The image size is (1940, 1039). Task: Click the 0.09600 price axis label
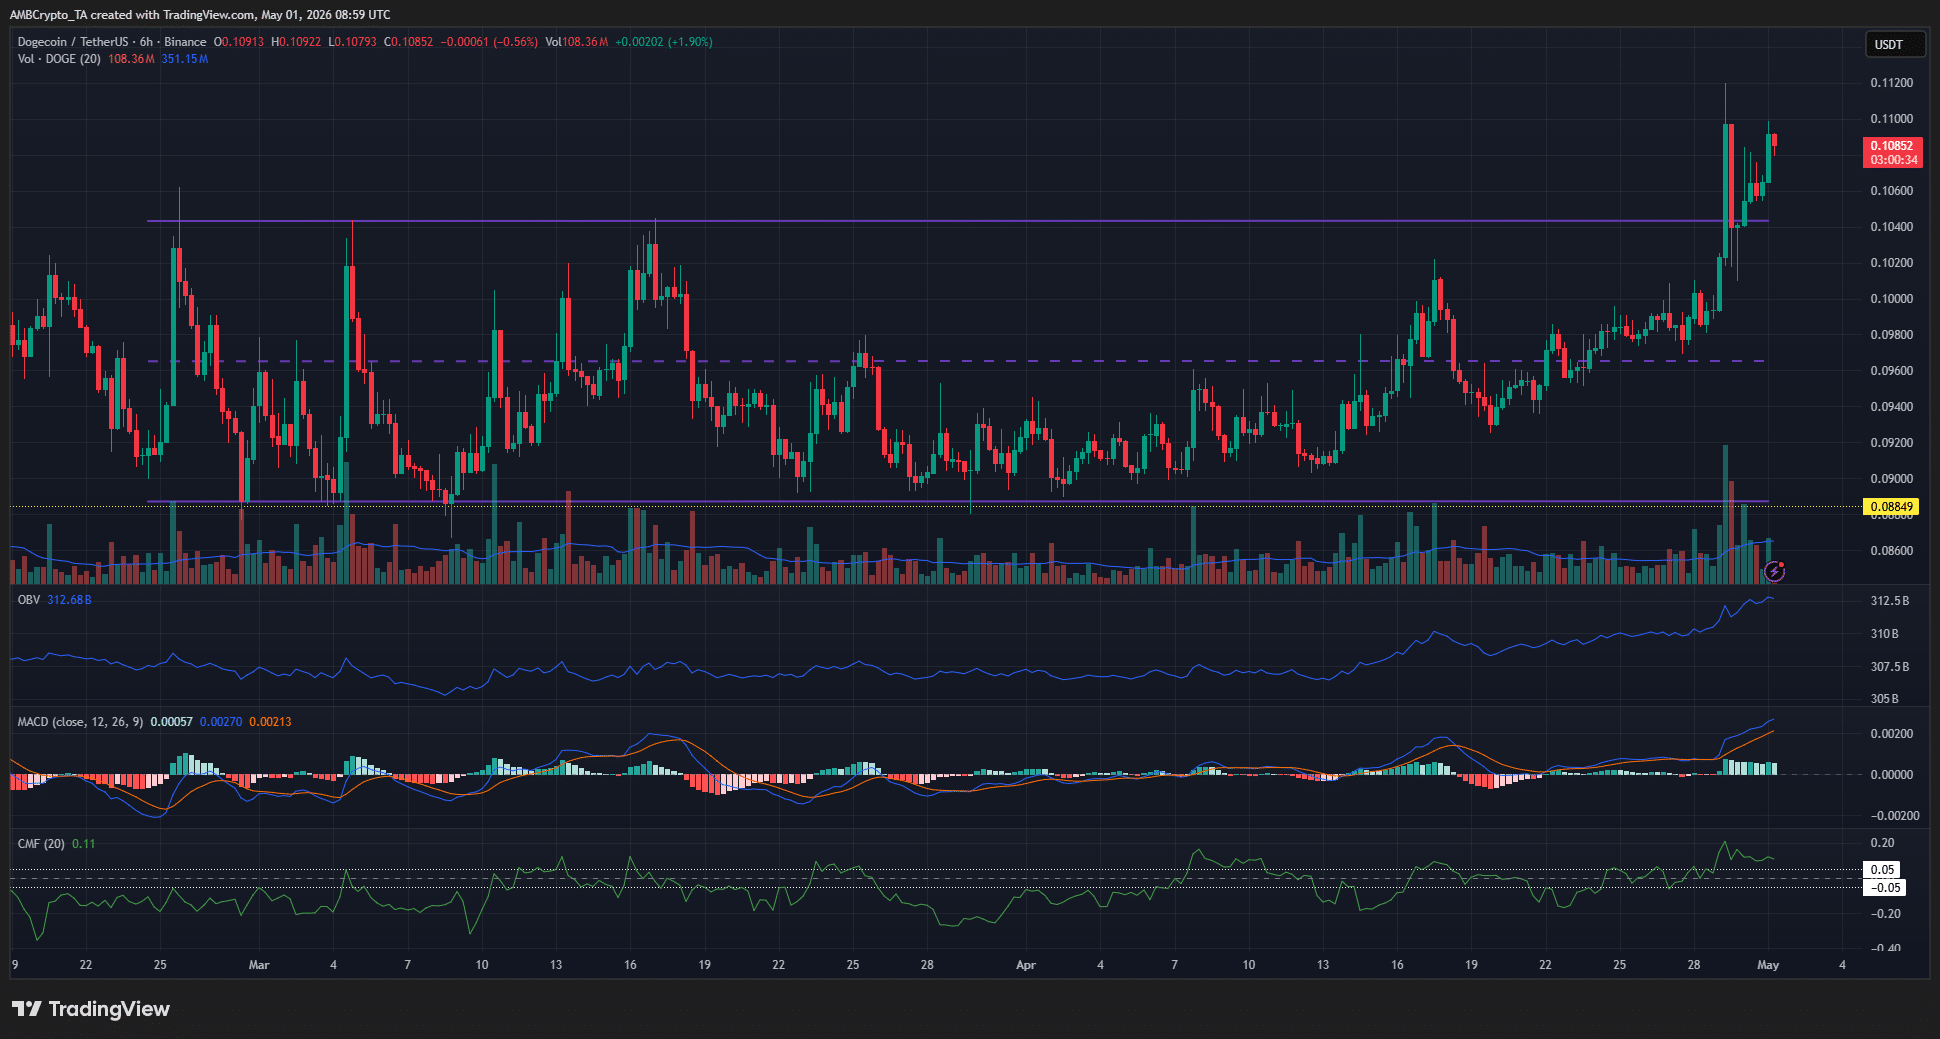point(1892,371)
